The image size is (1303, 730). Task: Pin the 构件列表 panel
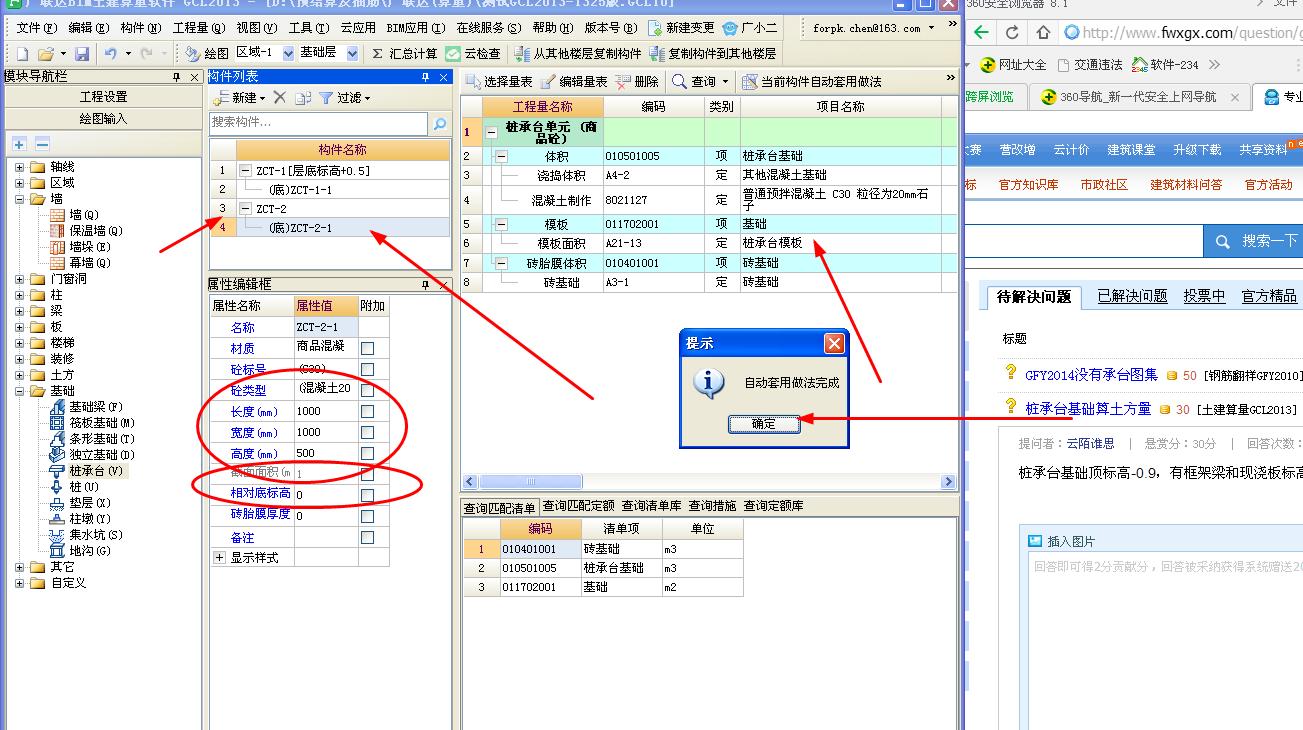(x=426, y=77)
